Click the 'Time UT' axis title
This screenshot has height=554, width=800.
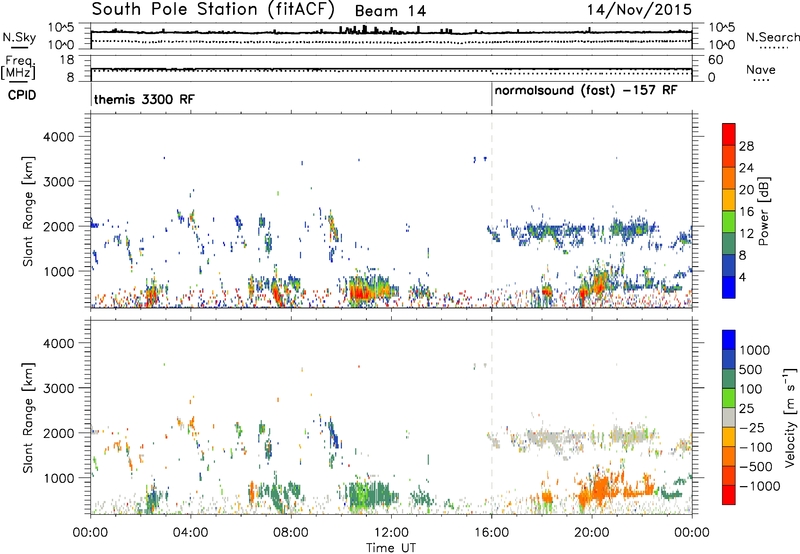tap(391, 548)
